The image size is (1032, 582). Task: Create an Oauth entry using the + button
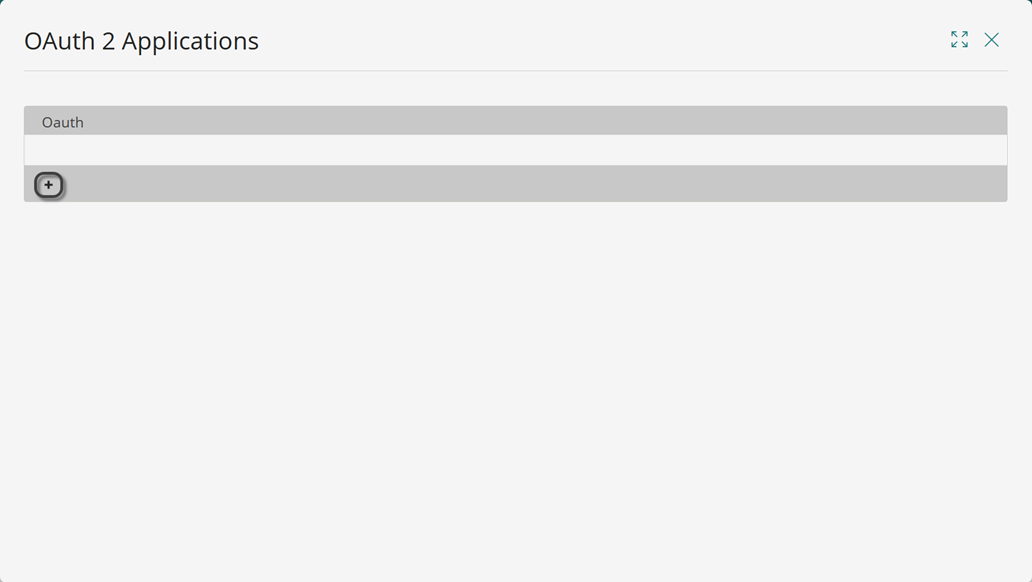pos(49,185)
